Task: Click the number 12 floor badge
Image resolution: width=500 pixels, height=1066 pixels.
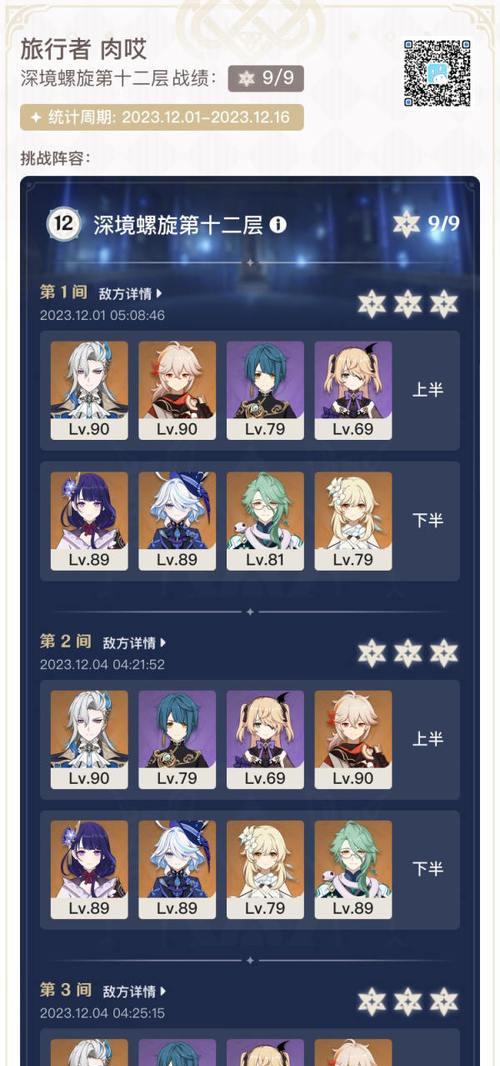Action: click(x=64, y=224)
